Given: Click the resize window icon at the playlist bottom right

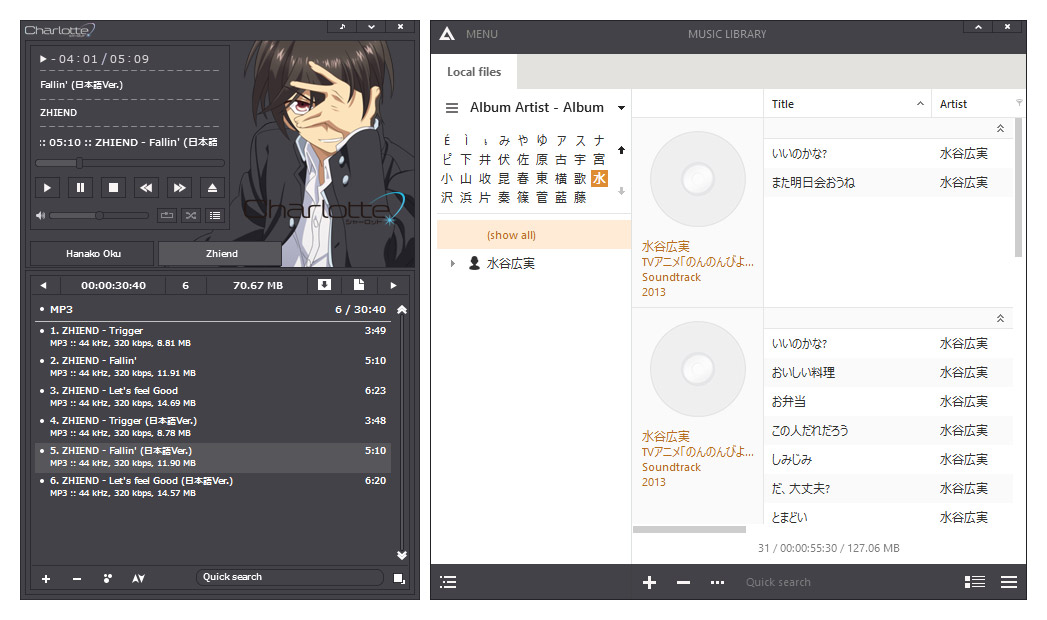Looking at the screenshot, I should coord(399,579).
